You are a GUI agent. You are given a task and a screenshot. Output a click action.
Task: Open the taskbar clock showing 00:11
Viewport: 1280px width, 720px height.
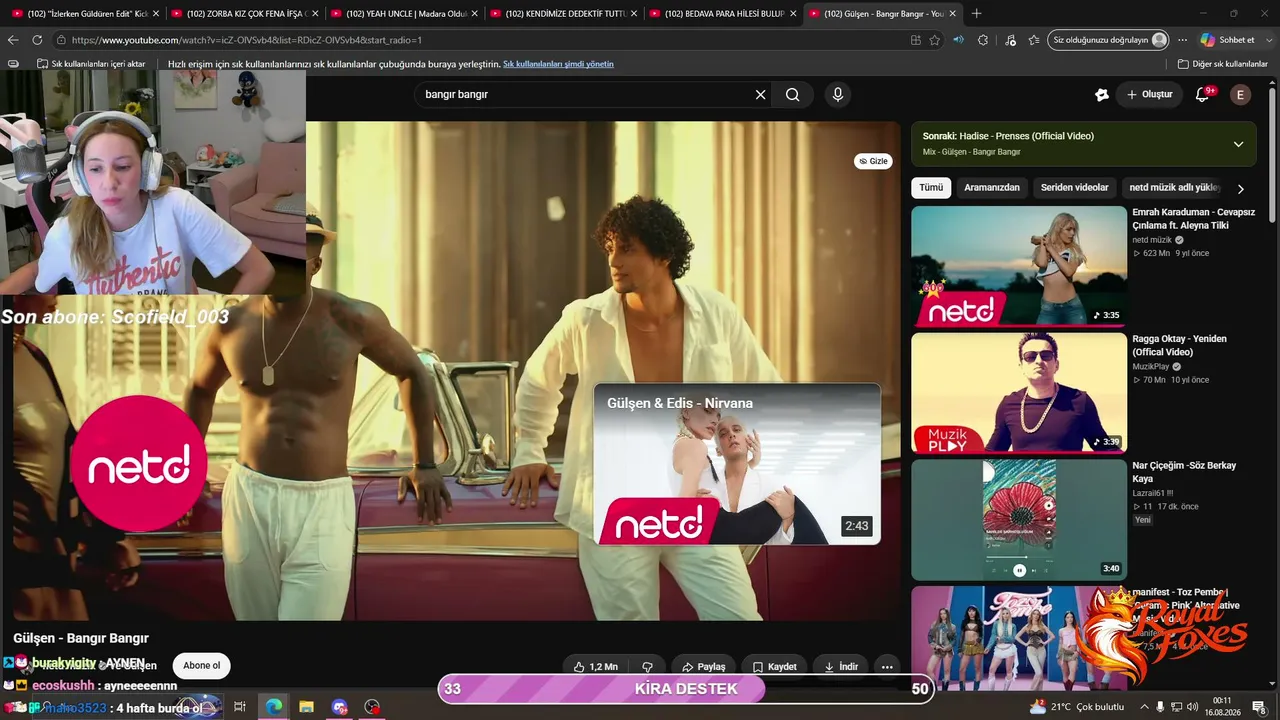point(1221,707)
